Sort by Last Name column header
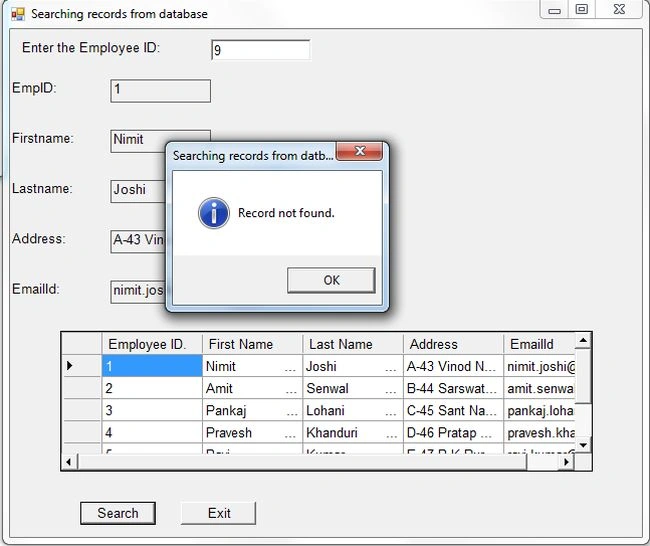Image resolution: width=650 pixels, height=546 pixels. point(353,344)
